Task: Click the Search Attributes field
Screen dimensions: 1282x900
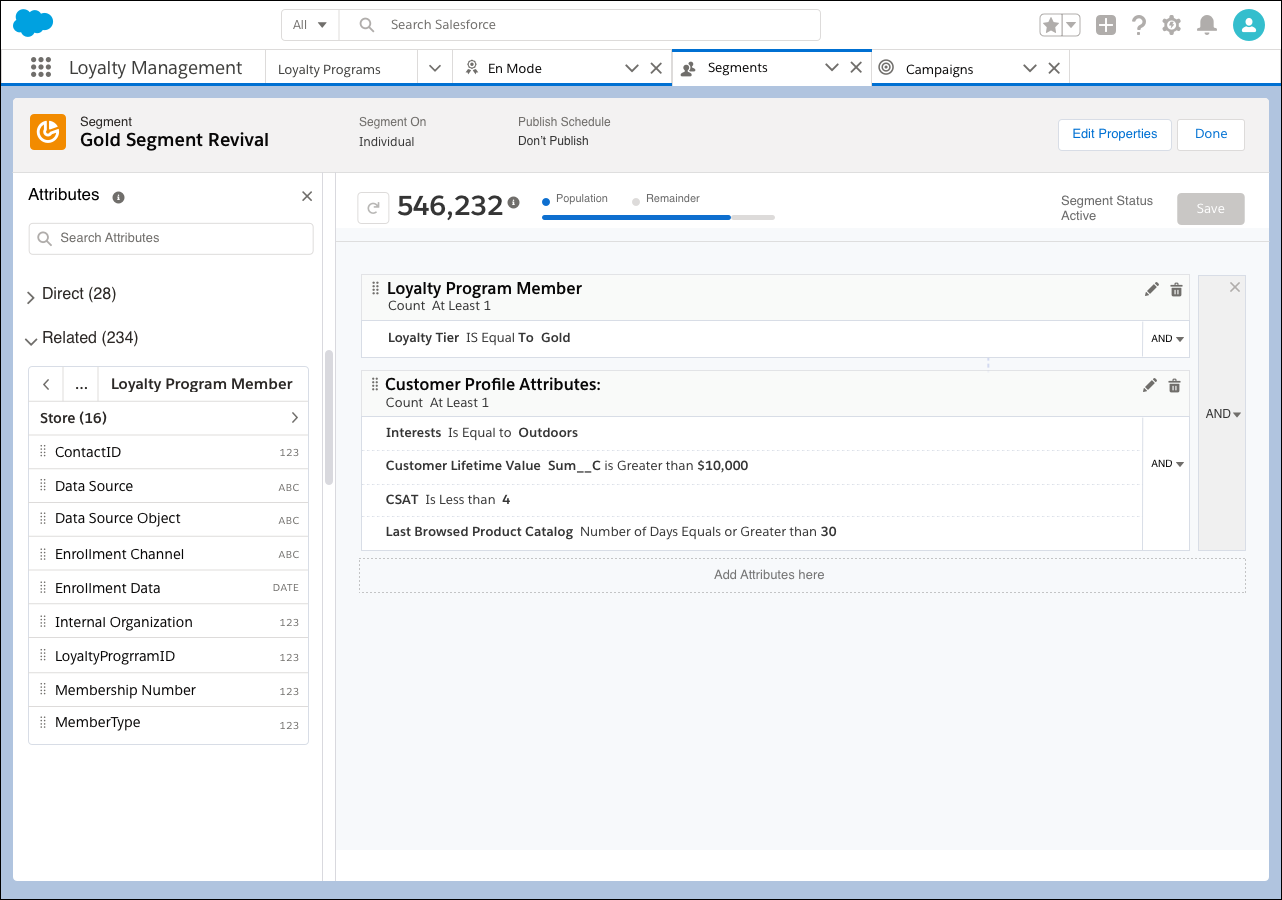Action: tap(170, 238)
